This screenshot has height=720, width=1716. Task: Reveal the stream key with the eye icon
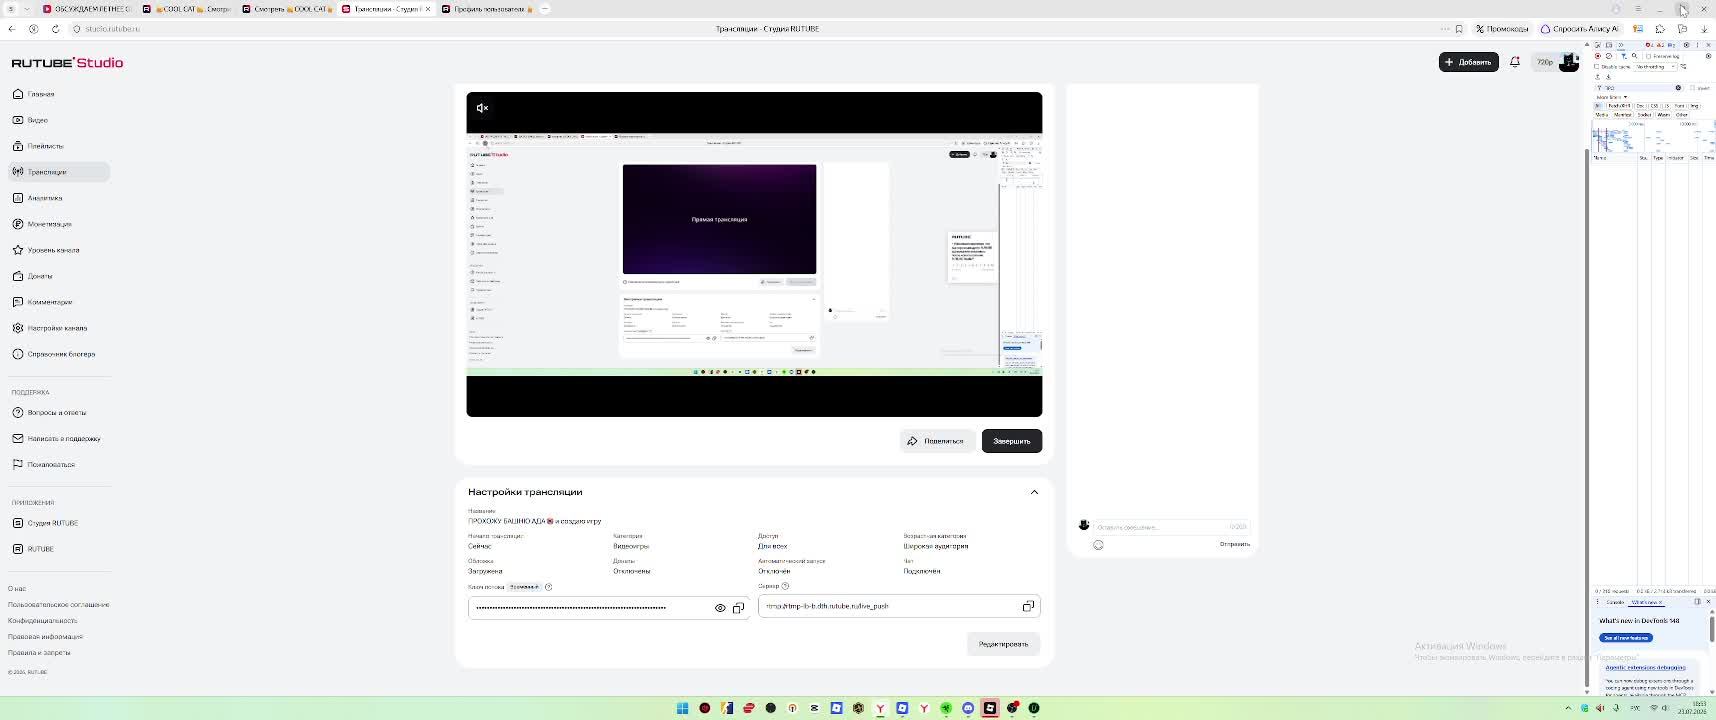click(x=720, y=608)
